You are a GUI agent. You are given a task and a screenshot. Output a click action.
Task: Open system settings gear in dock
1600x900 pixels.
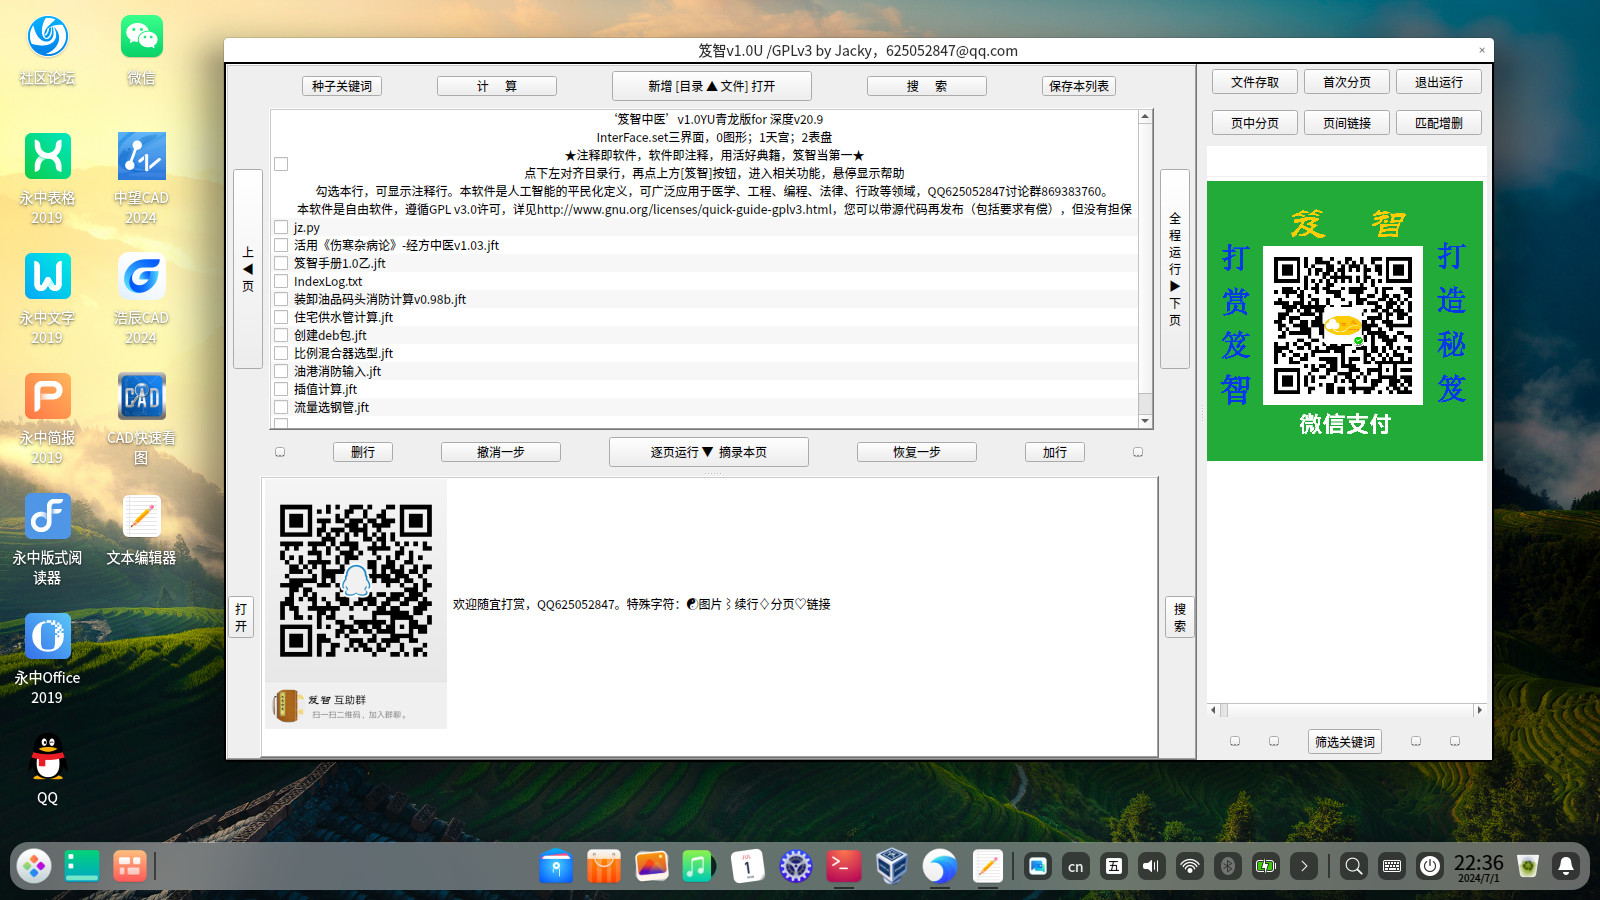(795, 866)
